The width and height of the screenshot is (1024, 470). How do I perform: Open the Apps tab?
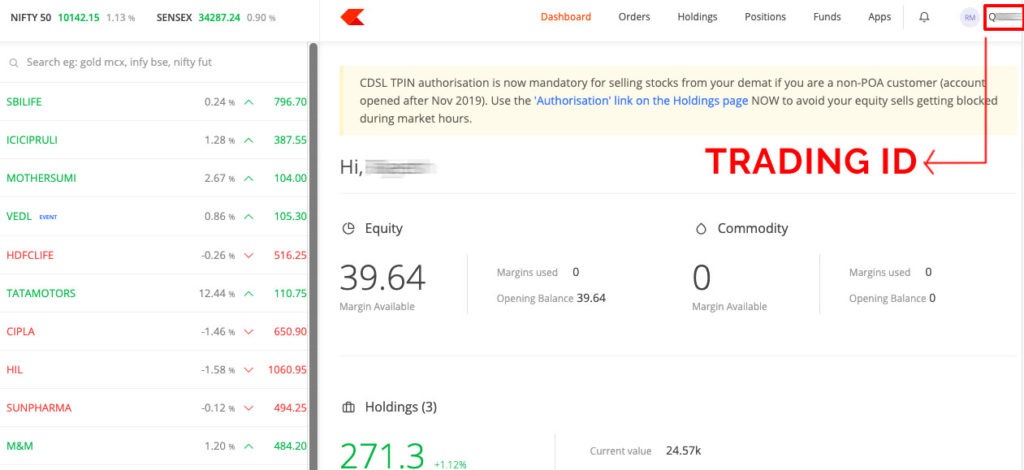click(x=880, y=17)
